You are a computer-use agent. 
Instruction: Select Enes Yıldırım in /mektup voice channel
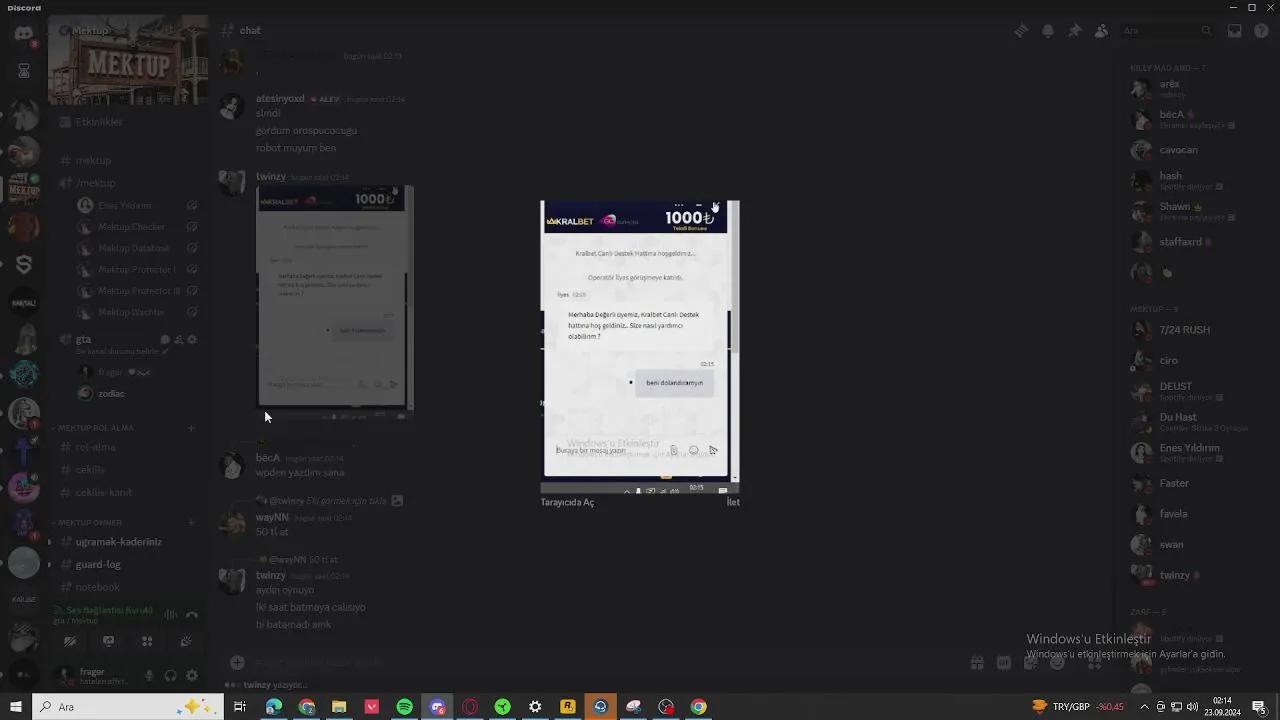pos(125,206)
